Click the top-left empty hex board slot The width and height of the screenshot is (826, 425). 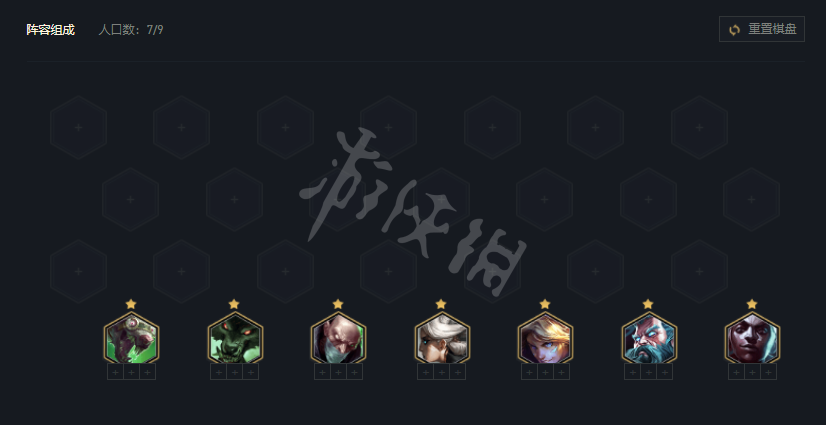(x=78, y=127)
